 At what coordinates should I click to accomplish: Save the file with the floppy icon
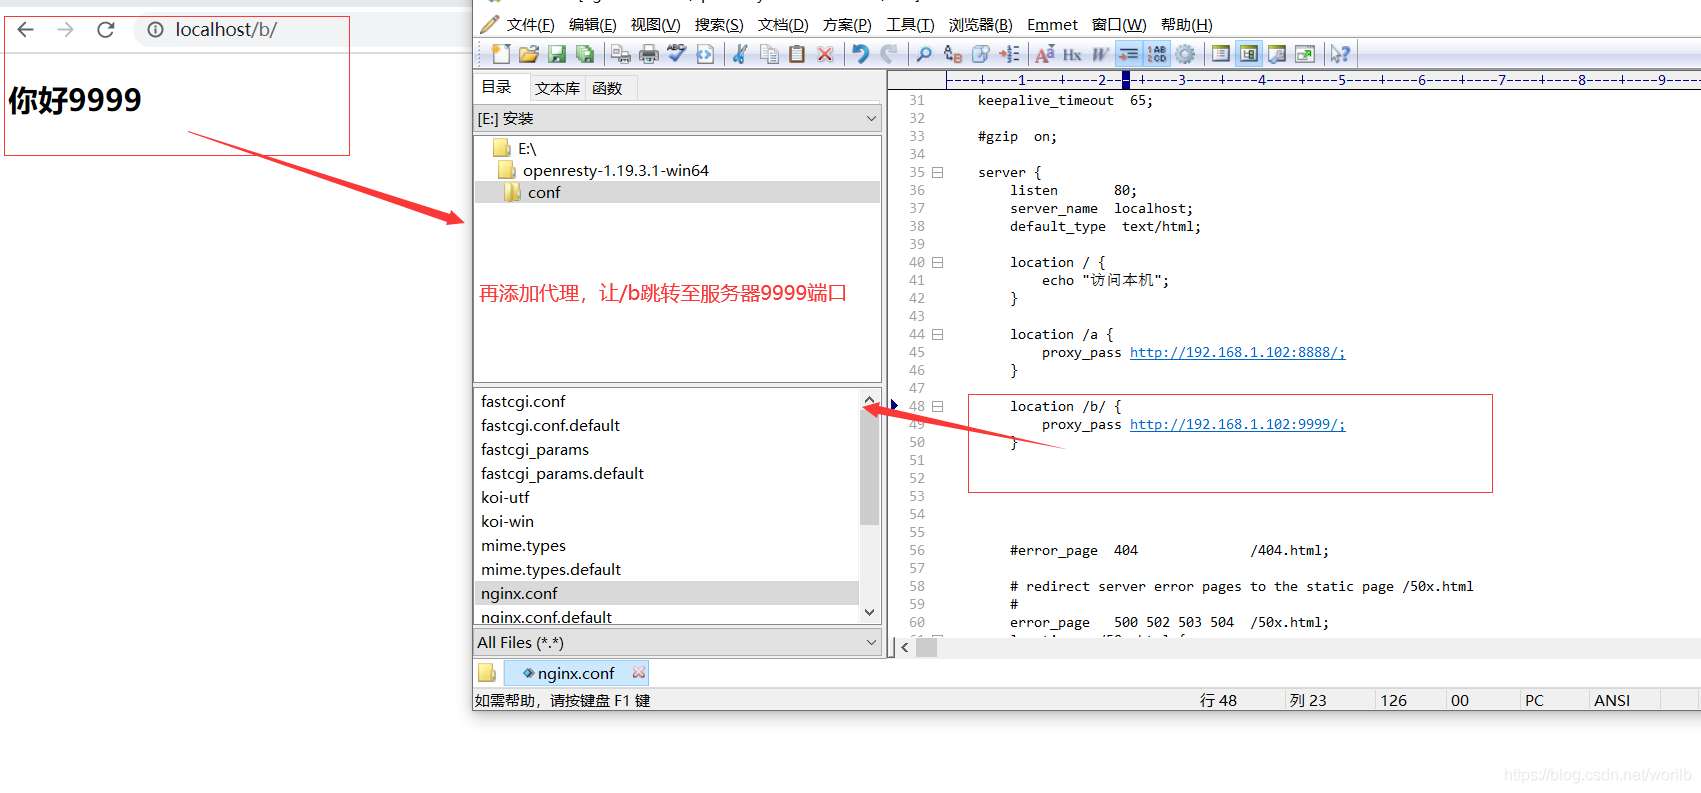click(x=557, y=54)
